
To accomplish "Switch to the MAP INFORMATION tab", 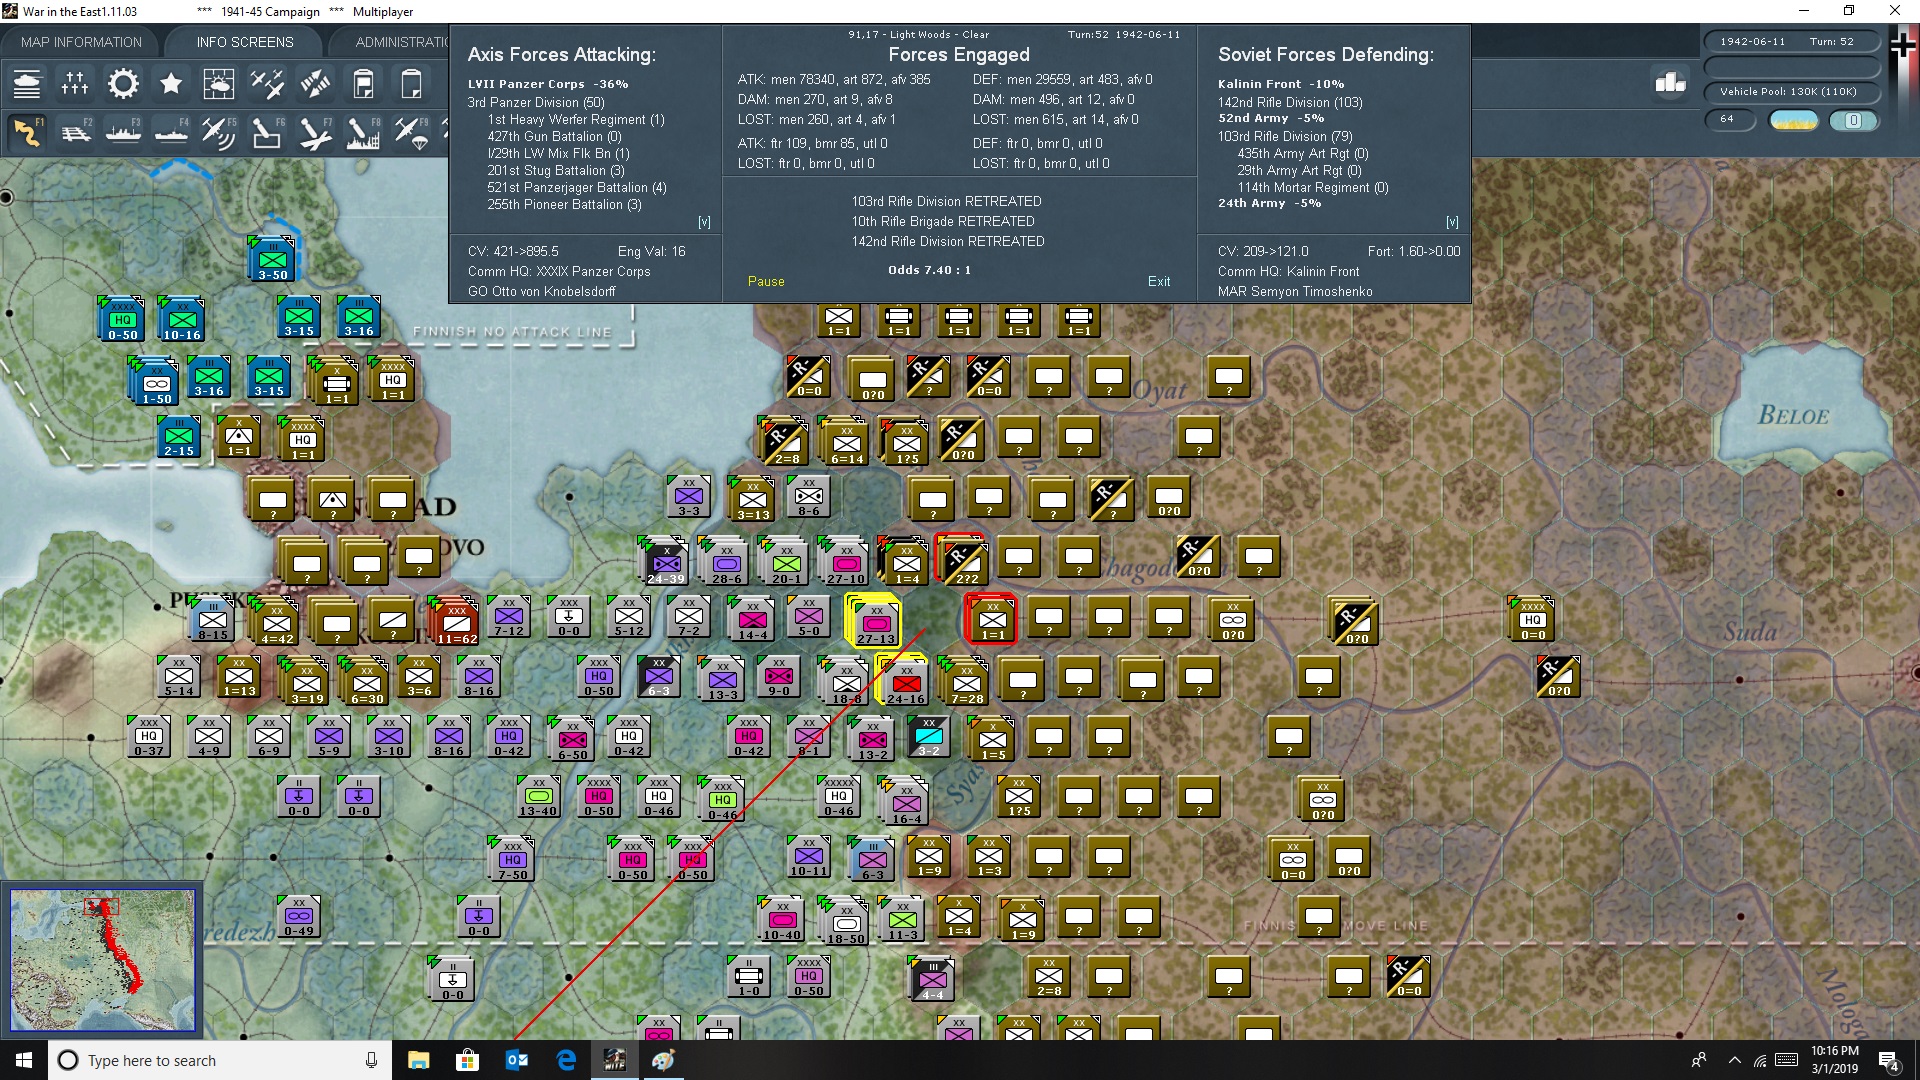I will (x=81, y=42).
